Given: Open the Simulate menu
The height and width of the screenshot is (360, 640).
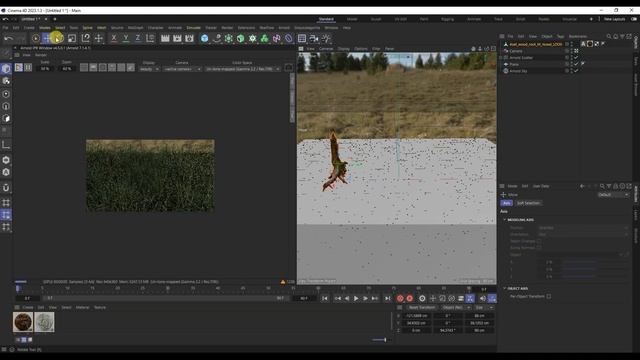Looking at the screenshot, I should pos(193,28).
